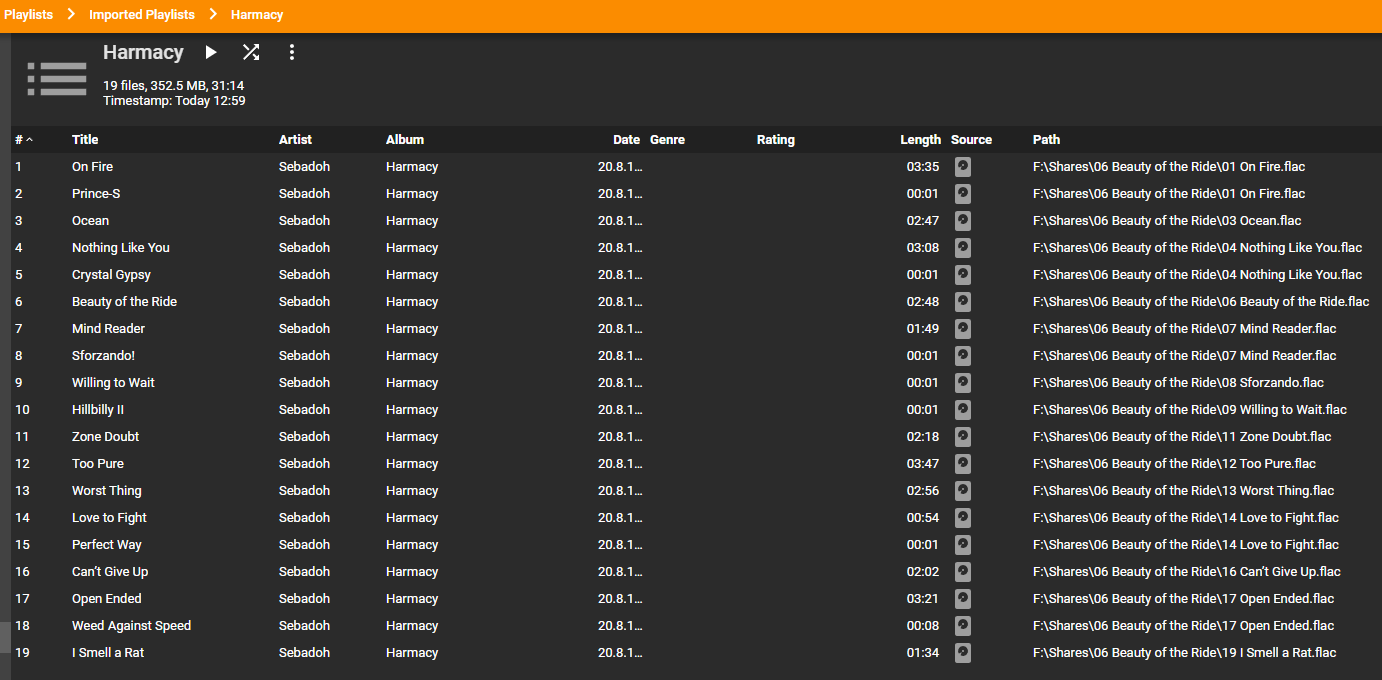
Task: Click the left vertical scrollbar handle
Action: point(5,637)
